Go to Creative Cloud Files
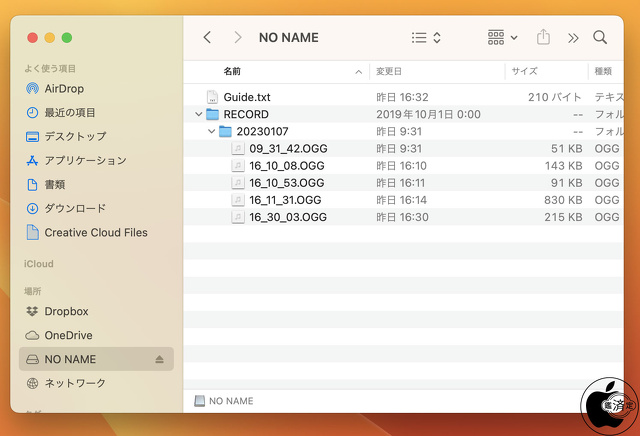 [x=95, y=232]
